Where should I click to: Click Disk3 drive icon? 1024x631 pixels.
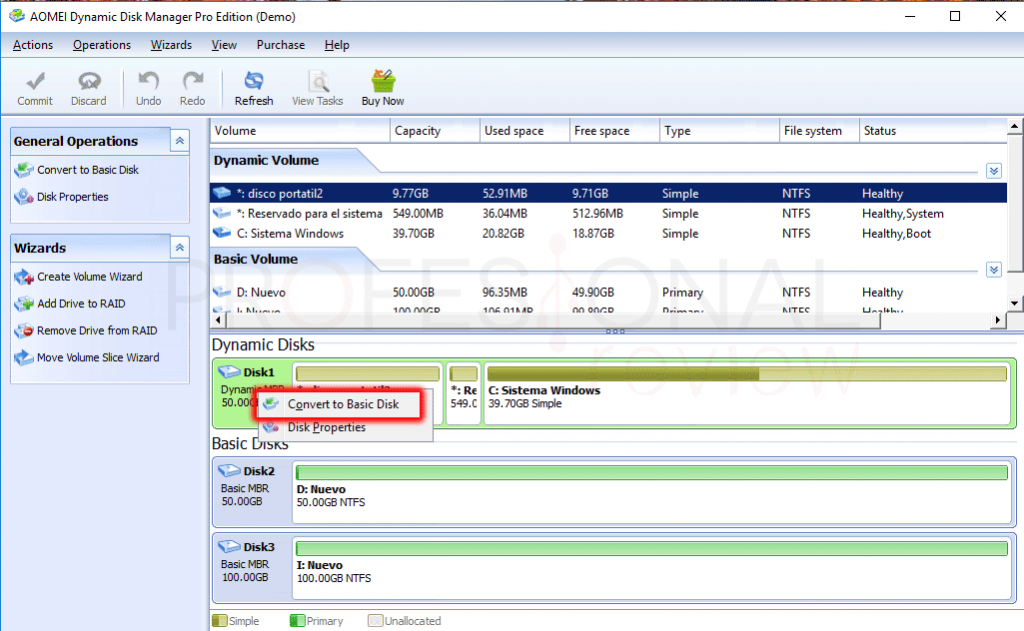(x=229, y=546)
